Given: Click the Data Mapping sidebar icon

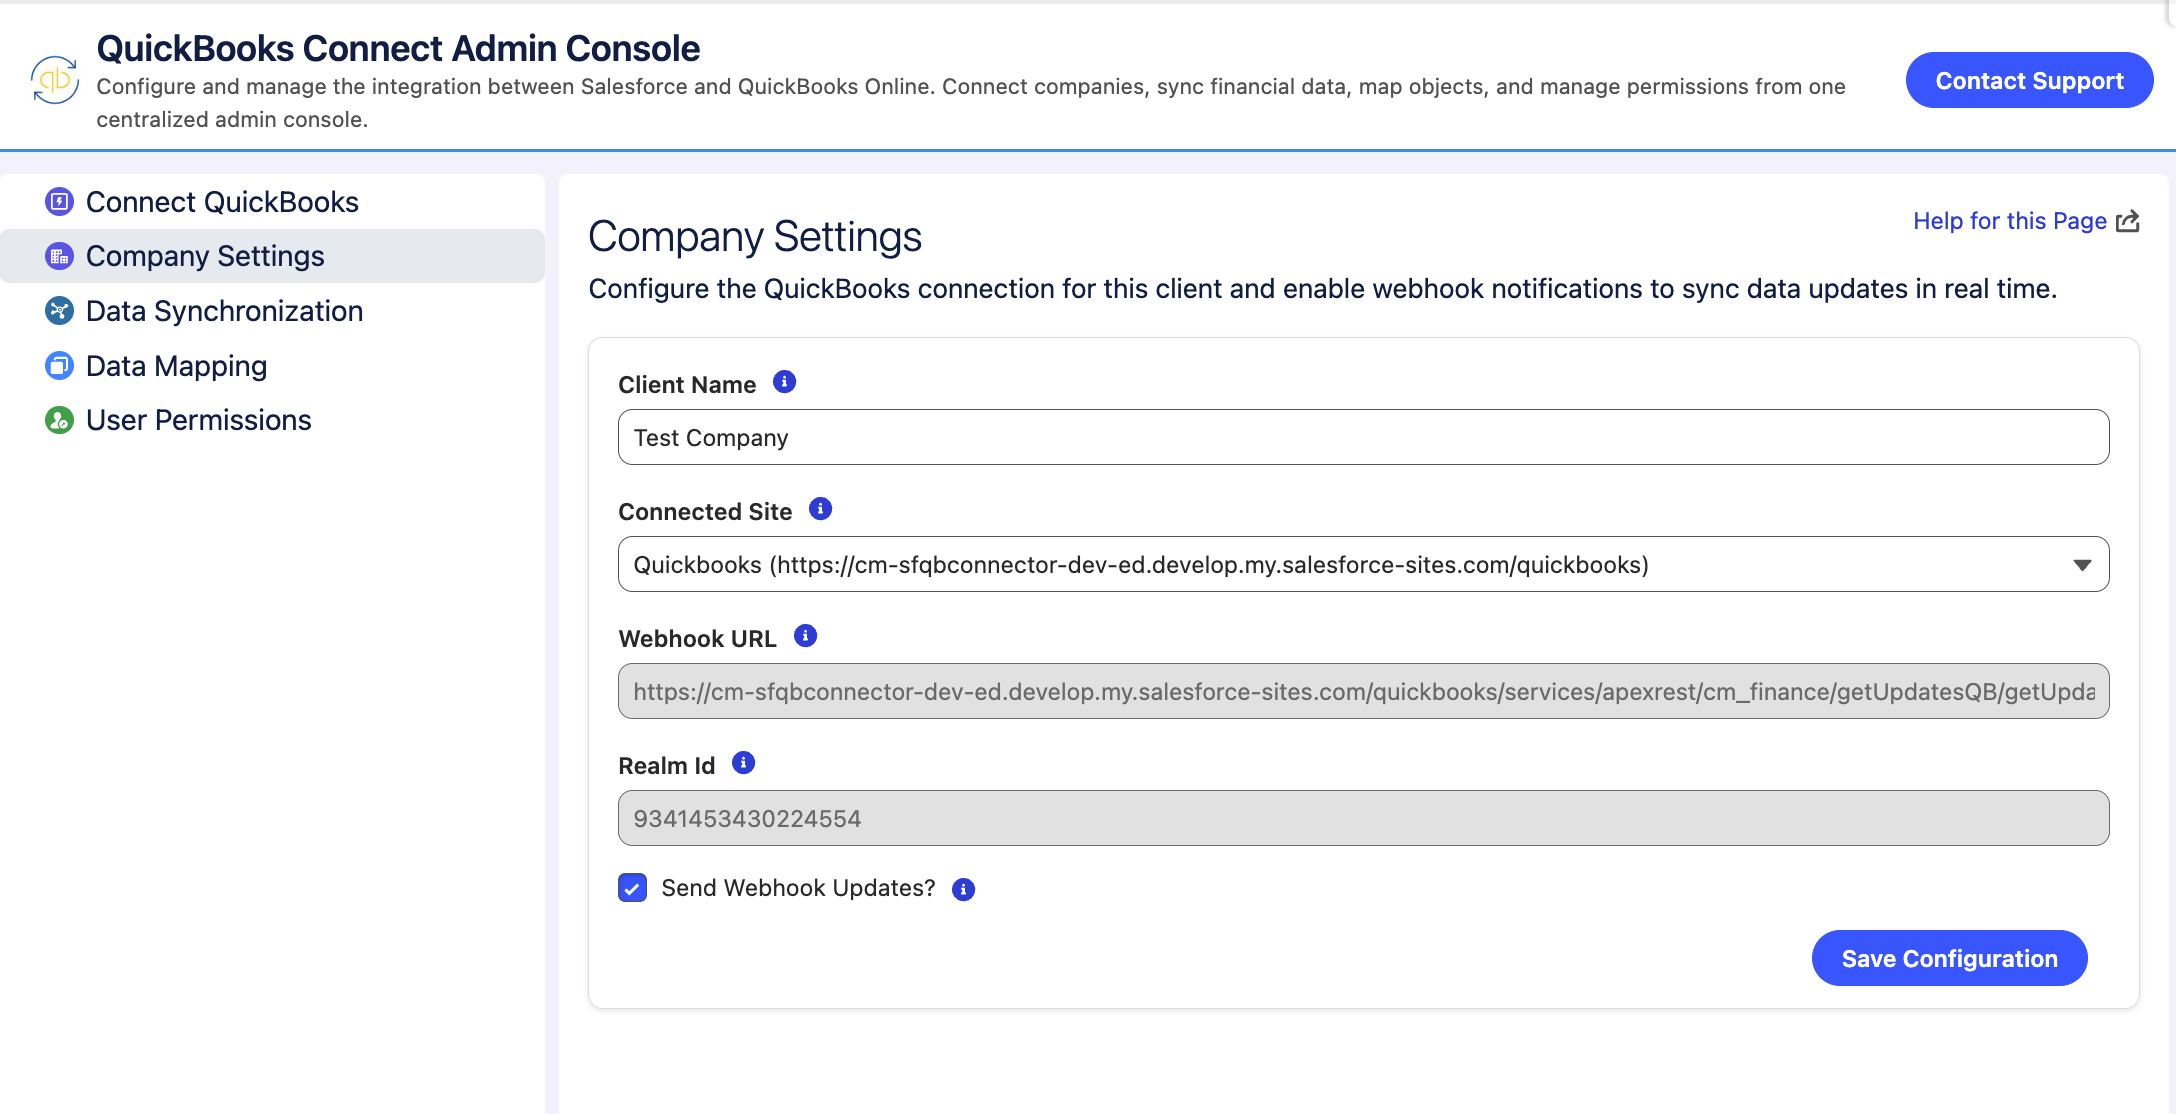Looking at the screenshot, I should click(60, 366).
